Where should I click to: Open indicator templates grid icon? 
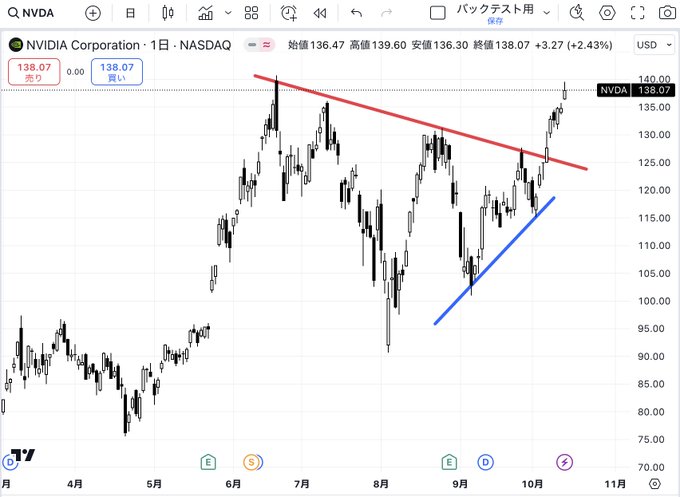click(x=252, y=13)
